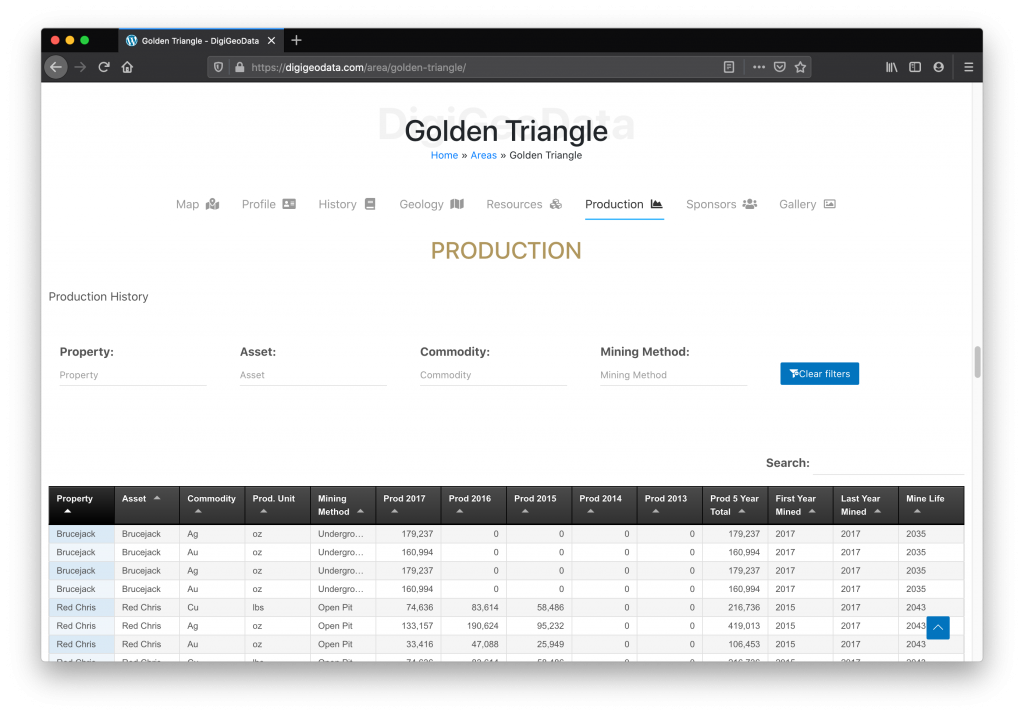The image size is (1024, 716).
Task: Click the browser forward arrow
Action: click(80, 67)
